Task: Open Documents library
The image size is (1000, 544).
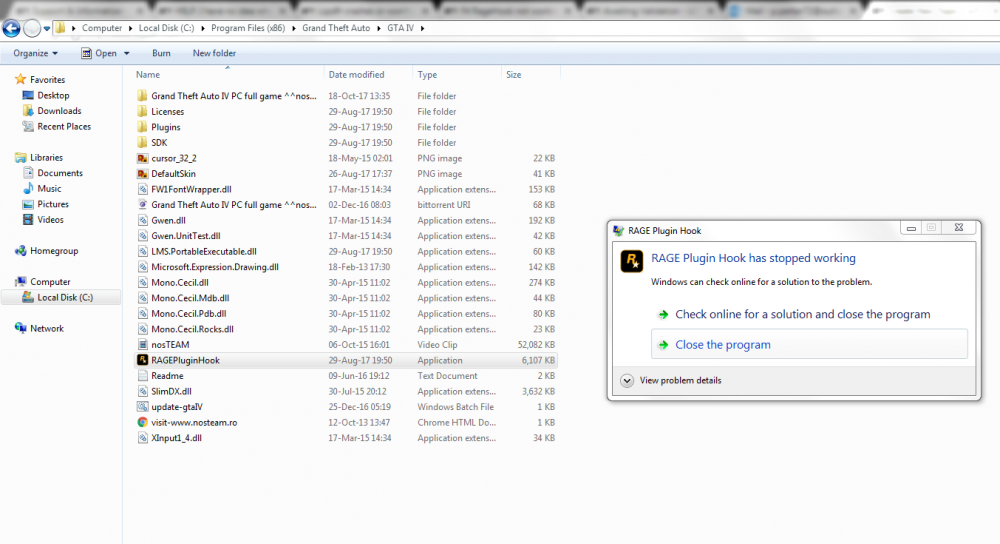Action: [60, 173]
